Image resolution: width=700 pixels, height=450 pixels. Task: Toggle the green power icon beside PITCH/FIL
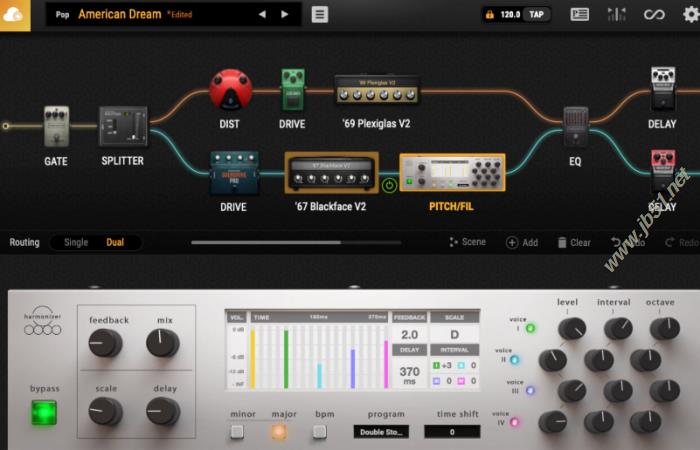point(389,185)
